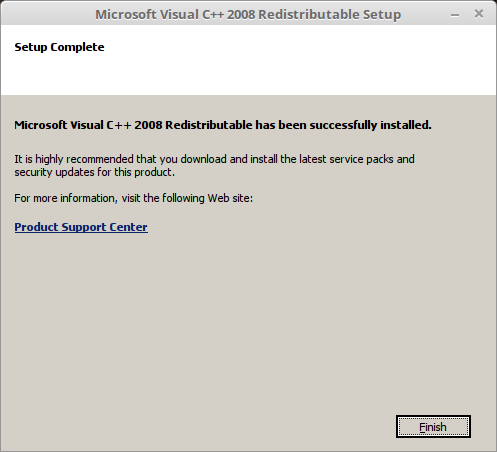Click the white header banner area
Image resolution: width=497 pixels, height=452 pixels.
click(248, 60)
